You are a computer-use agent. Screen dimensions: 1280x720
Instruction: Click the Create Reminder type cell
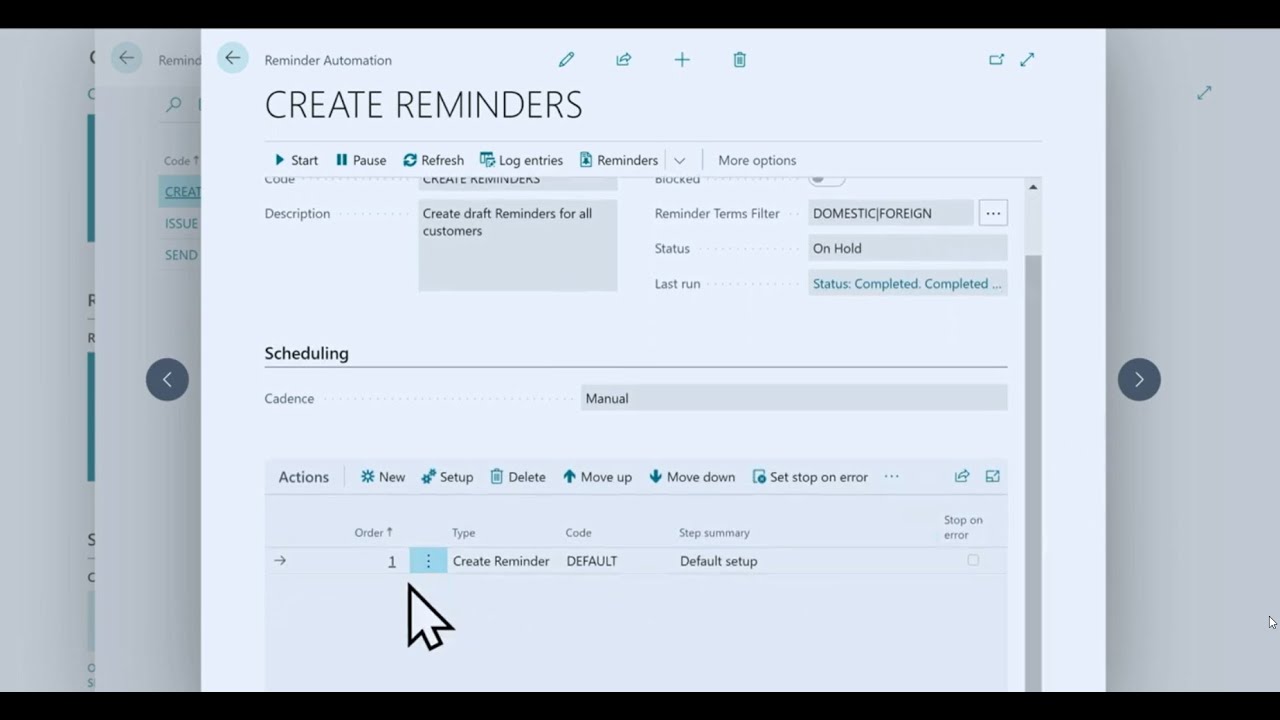pyautogui.click(x=501, y=561)
